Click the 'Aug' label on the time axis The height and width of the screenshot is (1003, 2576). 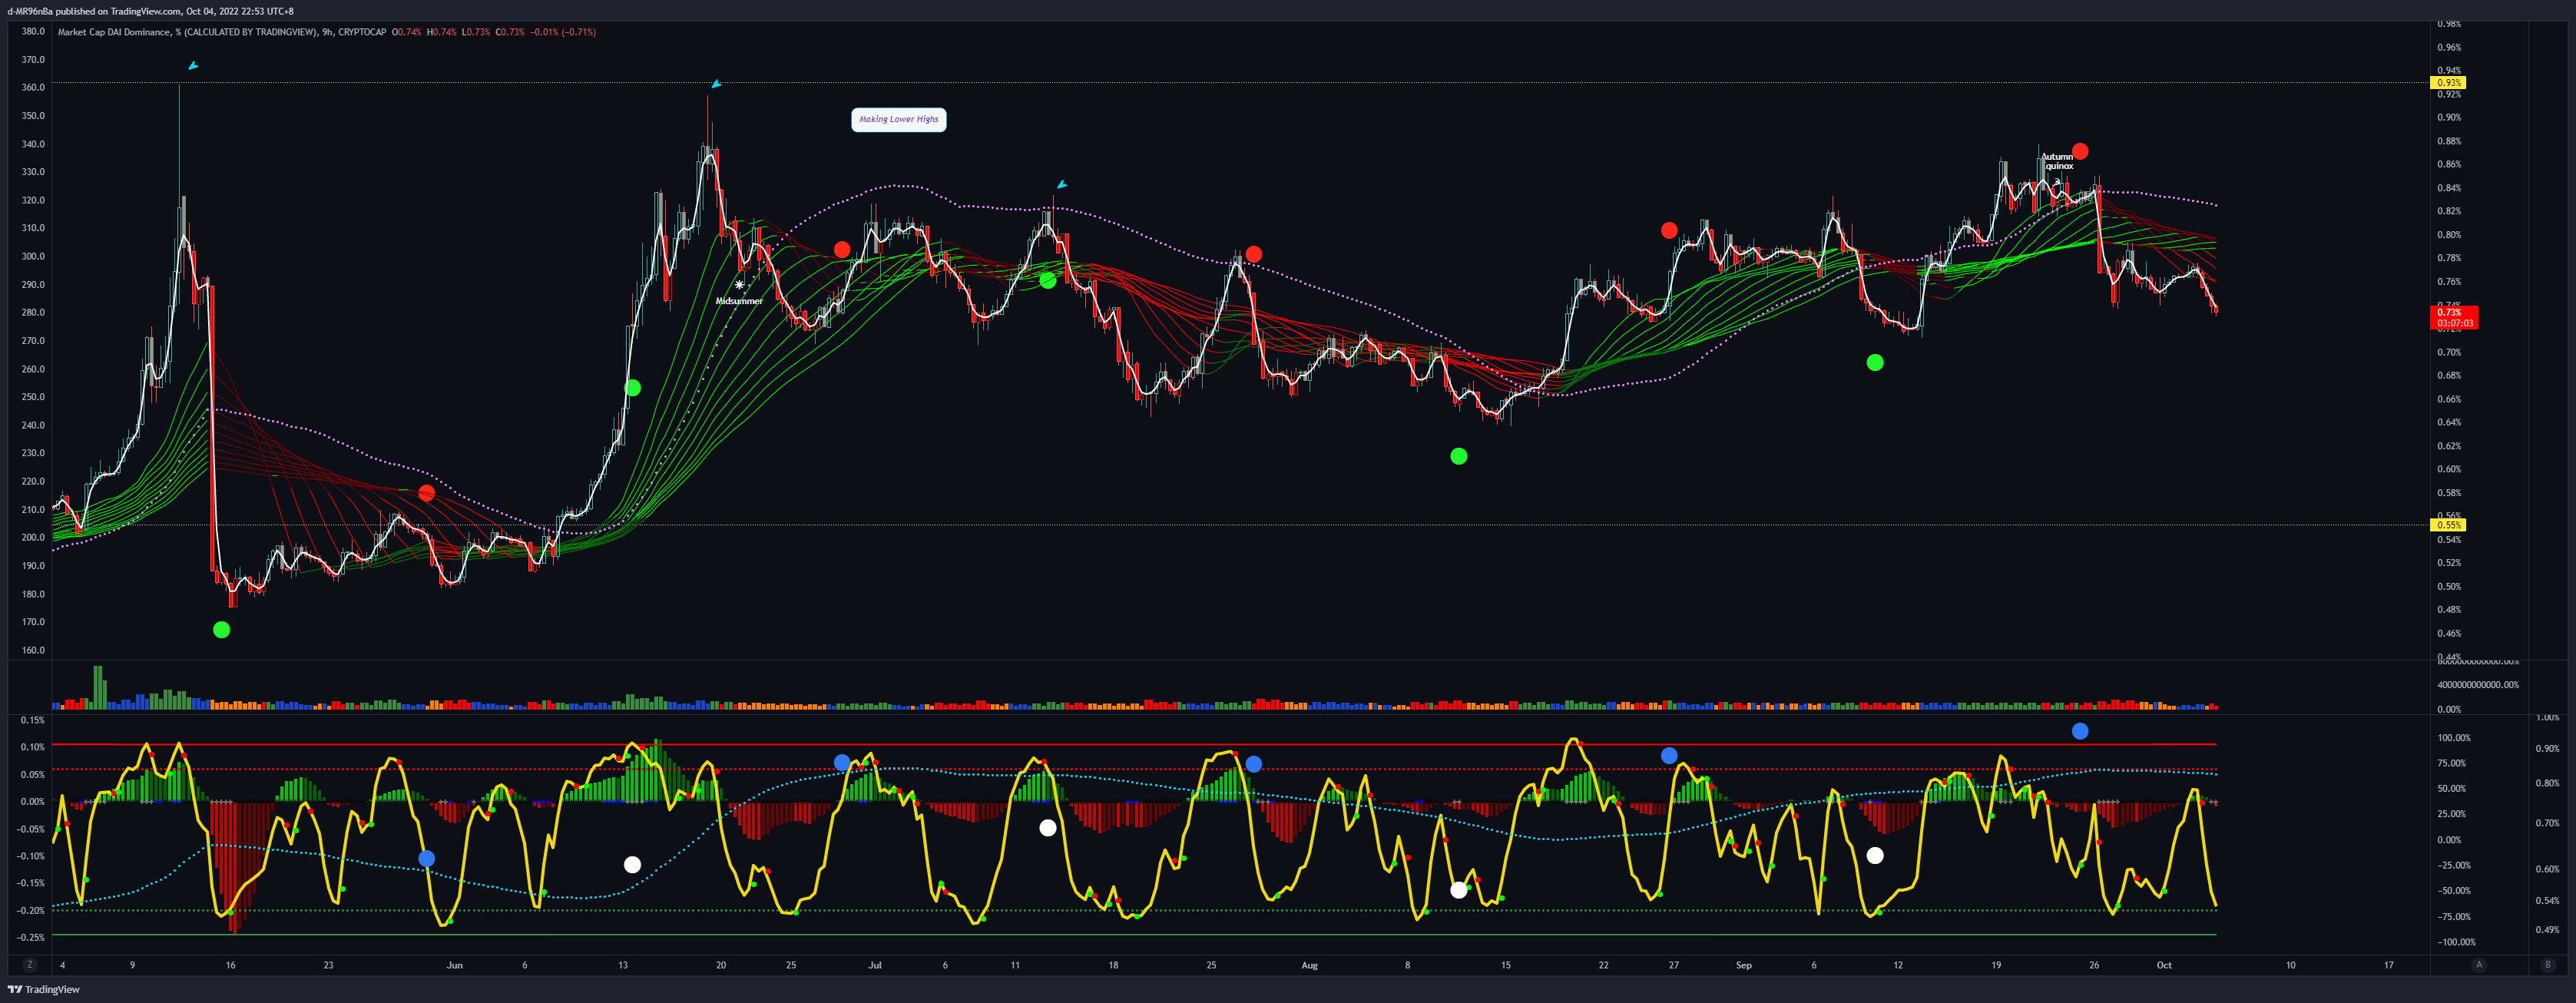tap(1309, 965)
